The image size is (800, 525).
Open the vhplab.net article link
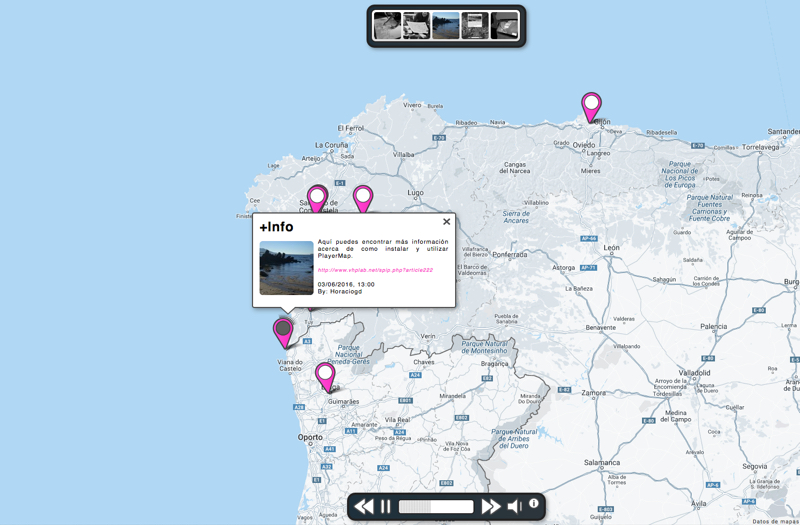pos(375,270)
